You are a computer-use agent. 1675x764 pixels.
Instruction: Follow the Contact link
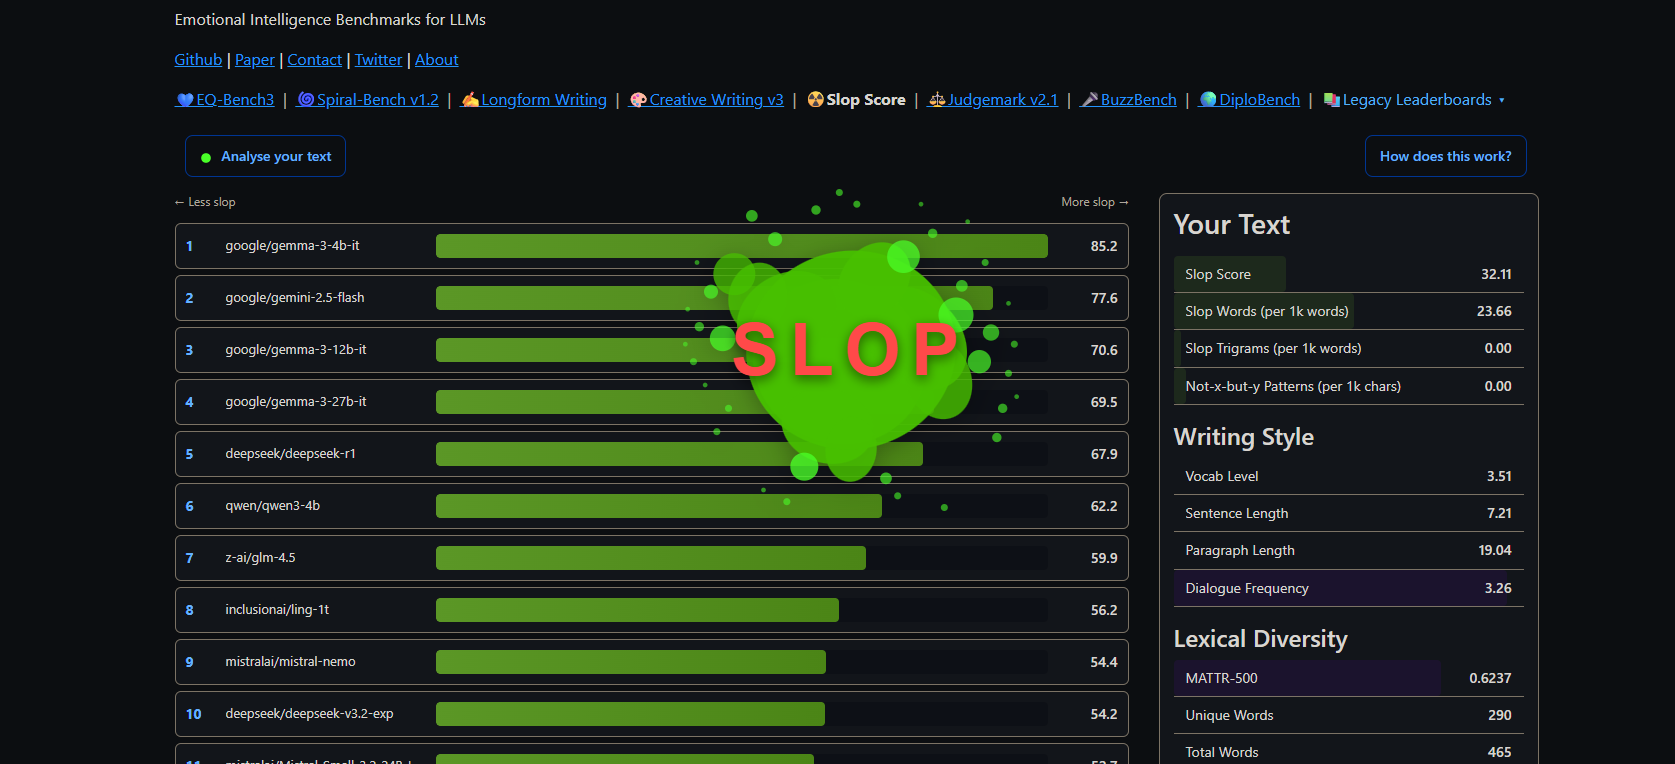pos(314,60)
